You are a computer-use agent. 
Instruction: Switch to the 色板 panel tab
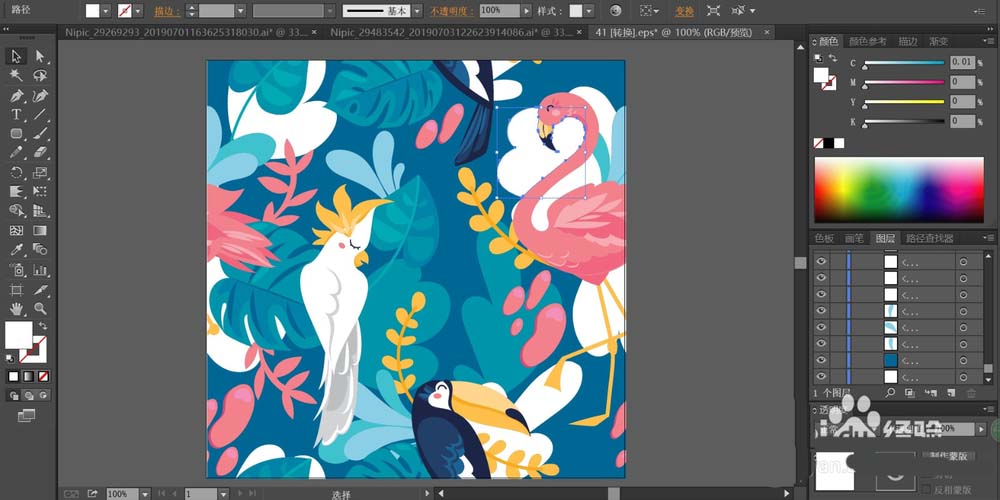click(825, 239)
